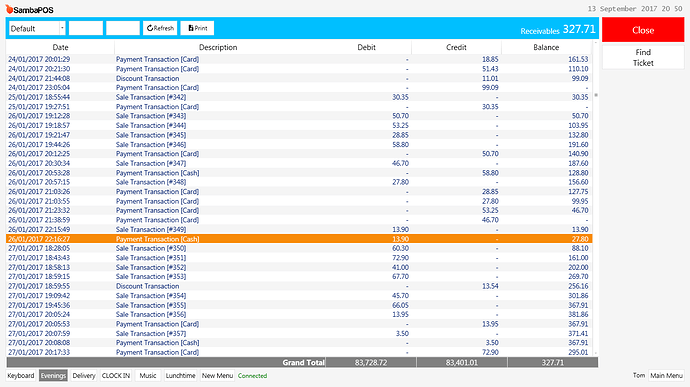
Task: Click the SambaPOS logo icon
Action: click(9, 9)
